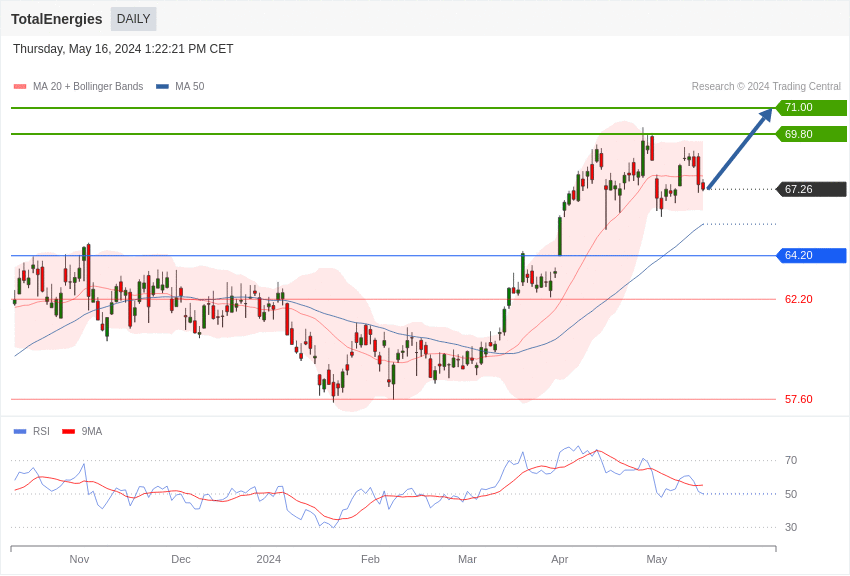Toggle the 9MA legend entry

pos(91,432)
